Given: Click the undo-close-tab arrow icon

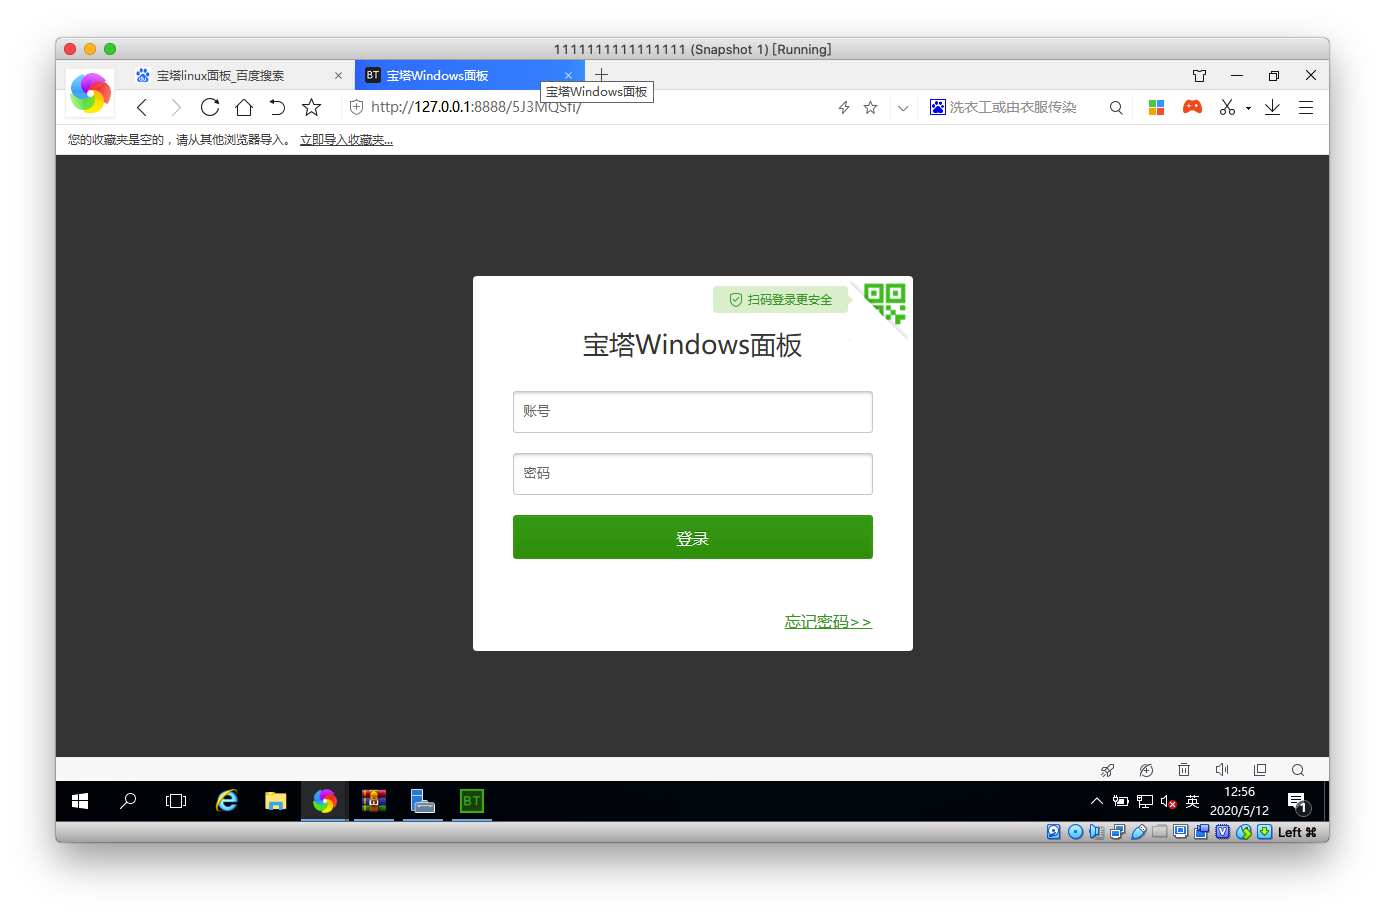Looking at the screenshot, I should 277,107.
